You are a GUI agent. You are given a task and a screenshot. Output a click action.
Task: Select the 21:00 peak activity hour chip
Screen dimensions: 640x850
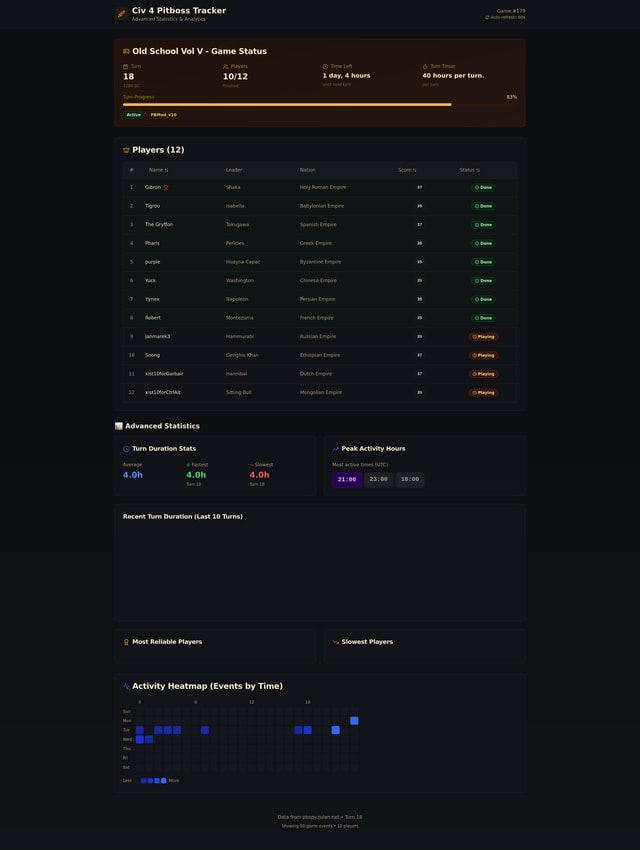(347, 479)
